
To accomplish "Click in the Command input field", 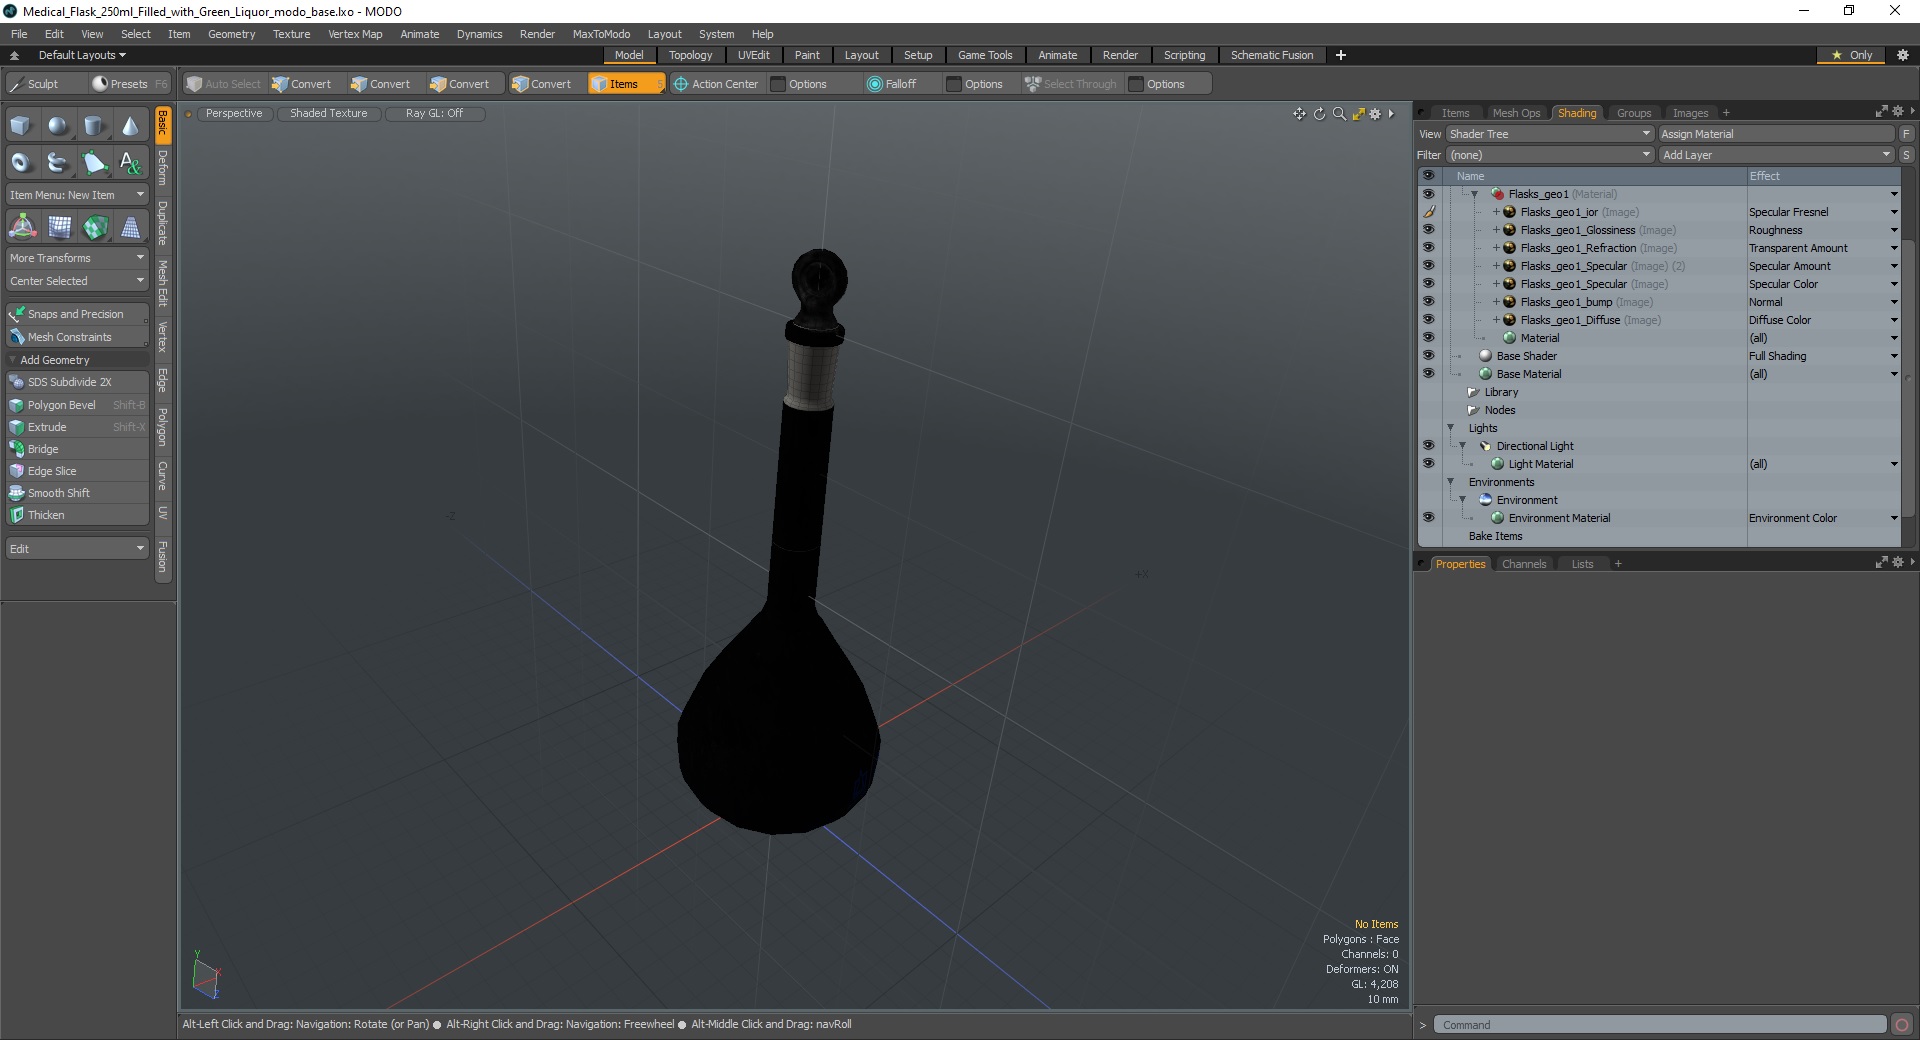I will 1660,1025.
